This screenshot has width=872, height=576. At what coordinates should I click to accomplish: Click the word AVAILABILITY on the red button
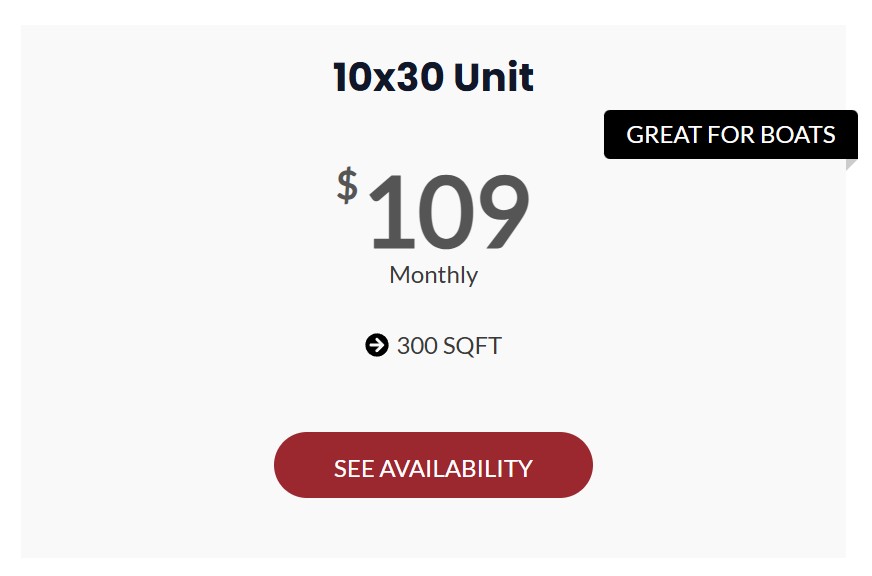(456, 469)
